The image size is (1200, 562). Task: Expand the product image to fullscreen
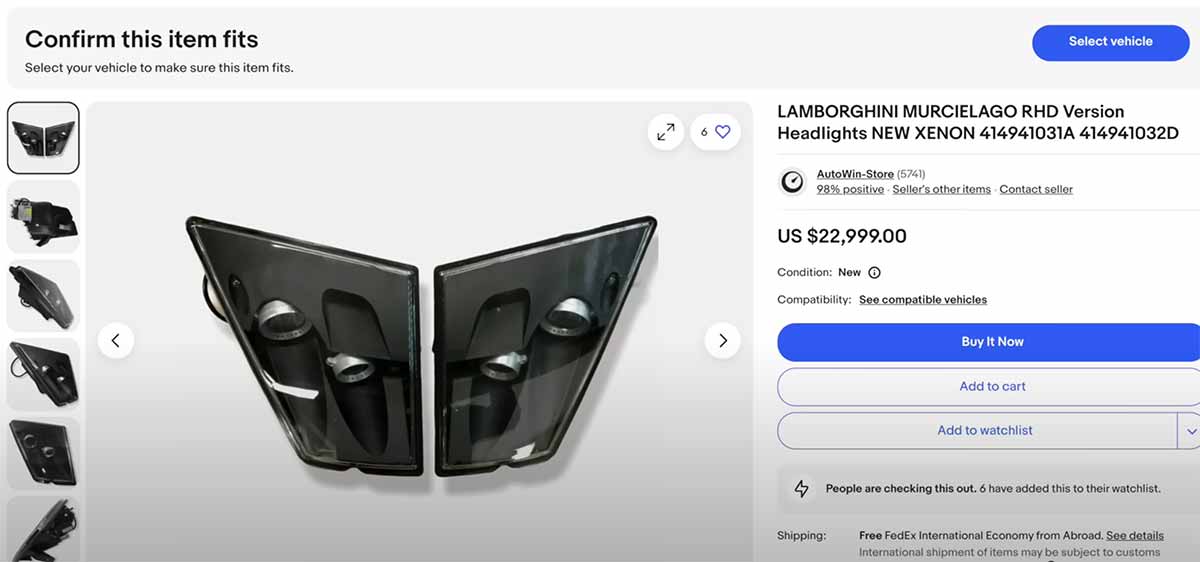(x=666, y=131)
